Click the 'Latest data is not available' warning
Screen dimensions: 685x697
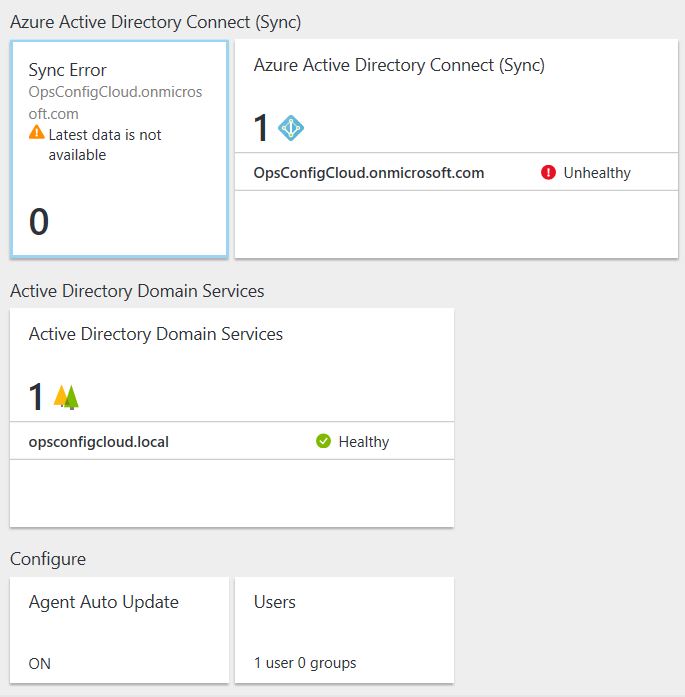105,145
